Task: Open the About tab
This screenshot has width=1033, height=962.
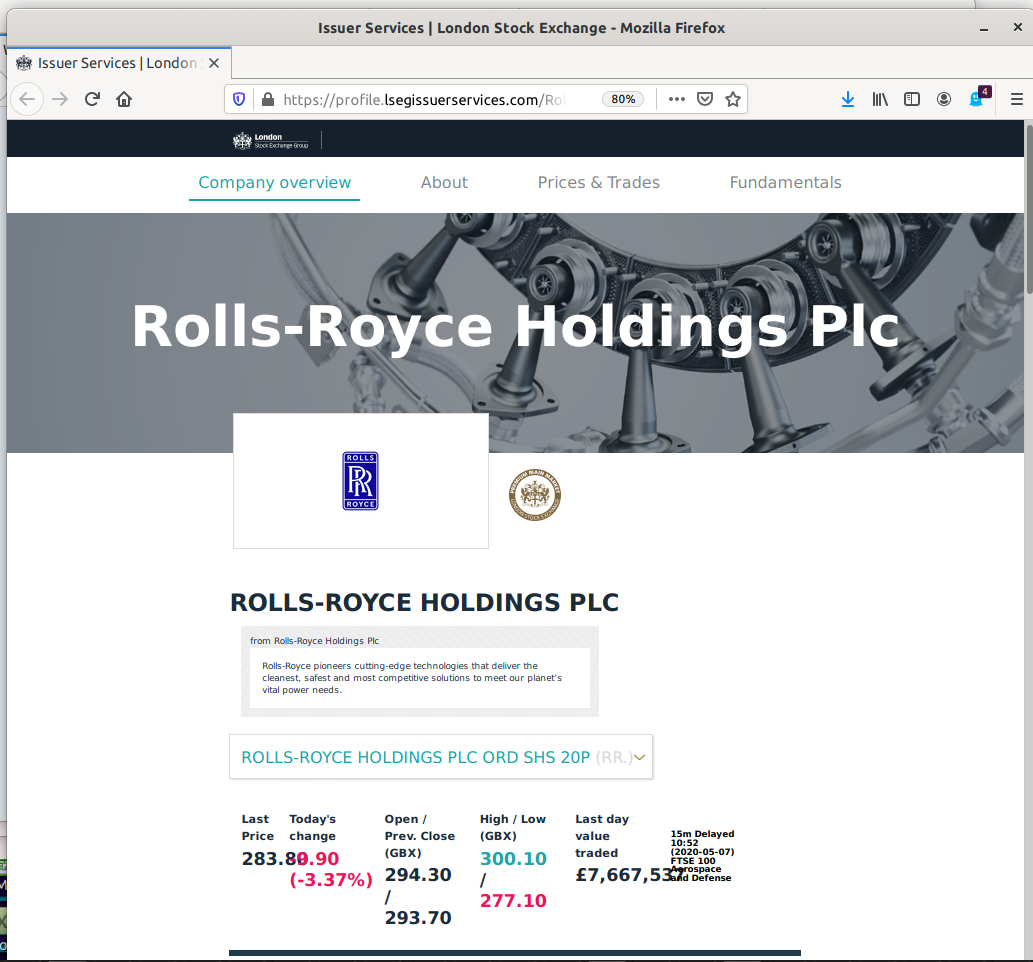Action: (444, 183)
